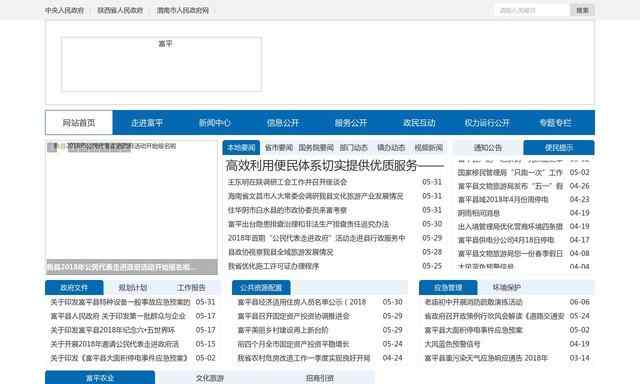
Task: Switch to 省市要闻 tab
Action: click(279, 148)
